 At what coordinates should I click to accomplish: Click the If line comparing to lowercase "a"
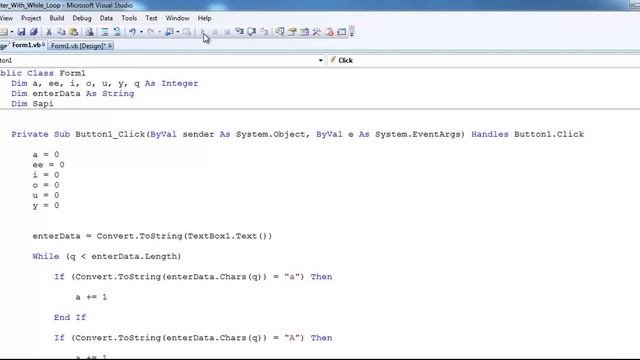coord(193,277)
